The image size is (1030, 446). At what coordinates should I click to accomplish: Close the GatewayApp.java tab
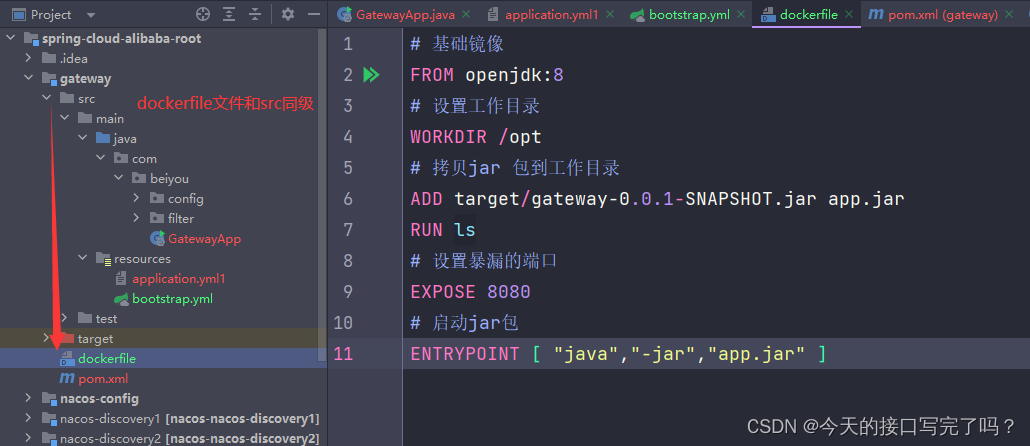(x=466, y=14)
